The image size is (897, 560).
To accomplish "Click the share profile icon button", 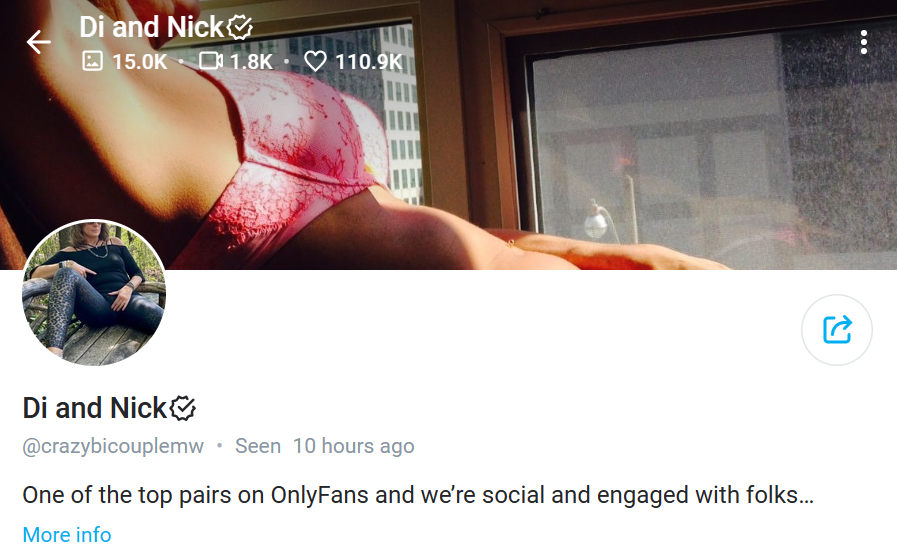I will [836, 330].
